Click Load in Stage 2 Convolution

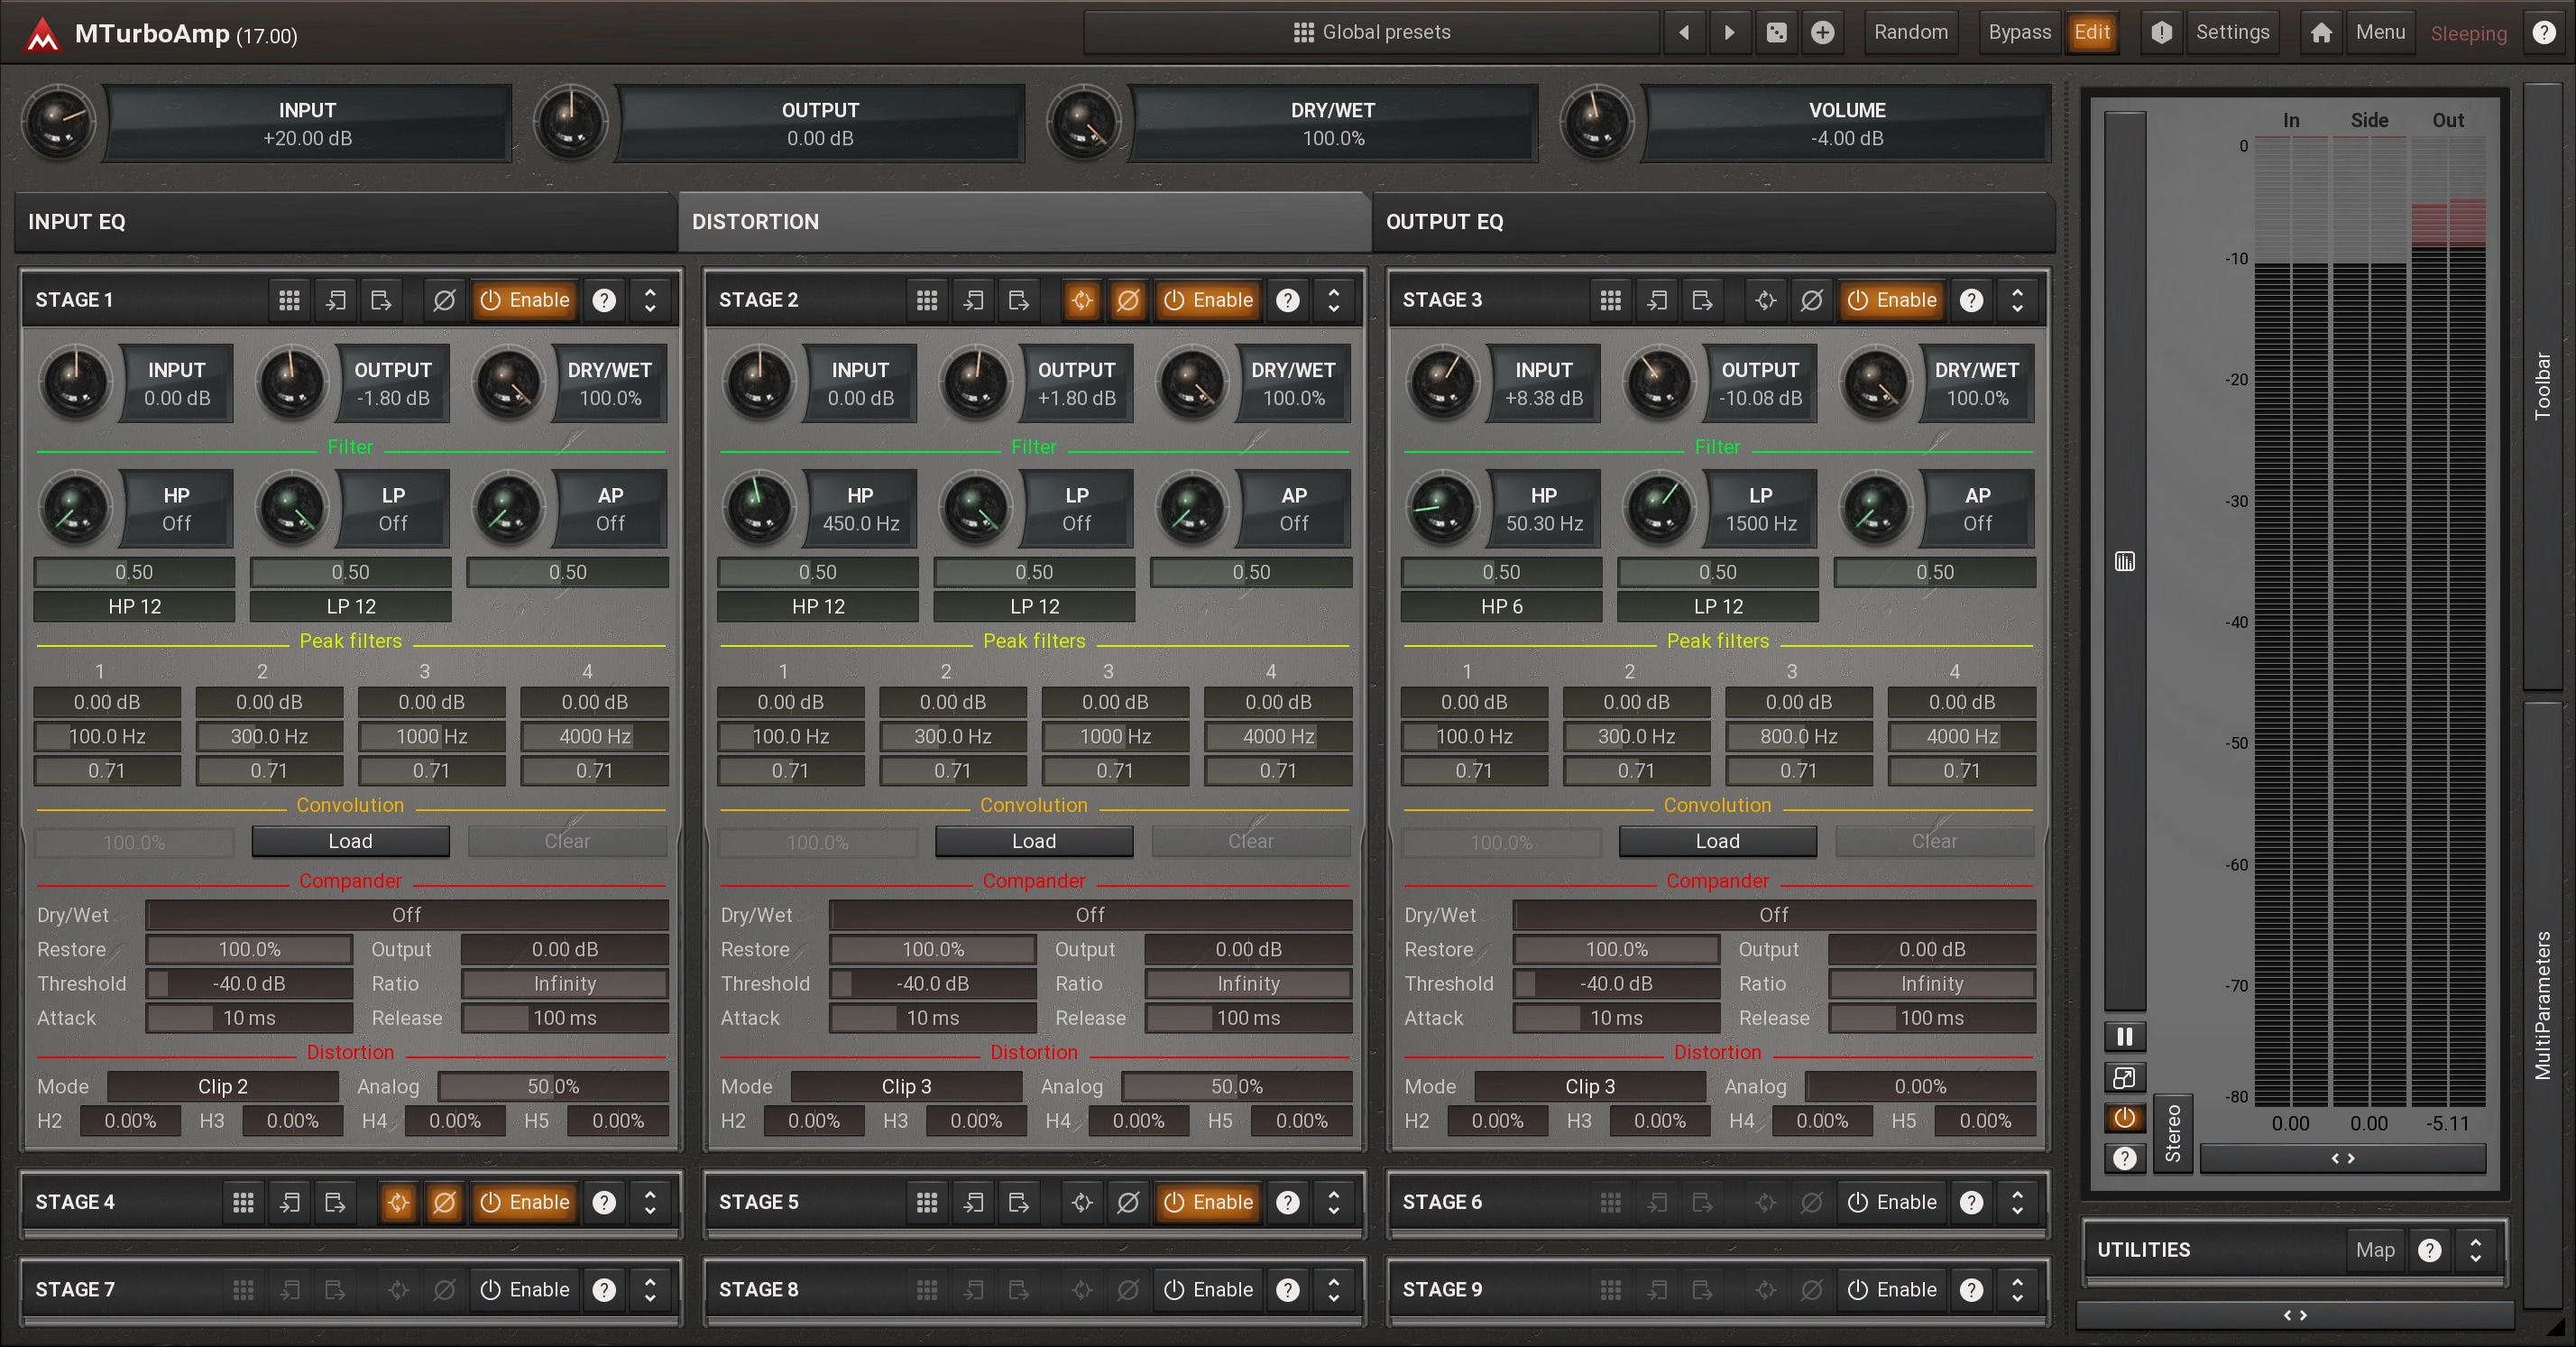[x=1033, y=841]
